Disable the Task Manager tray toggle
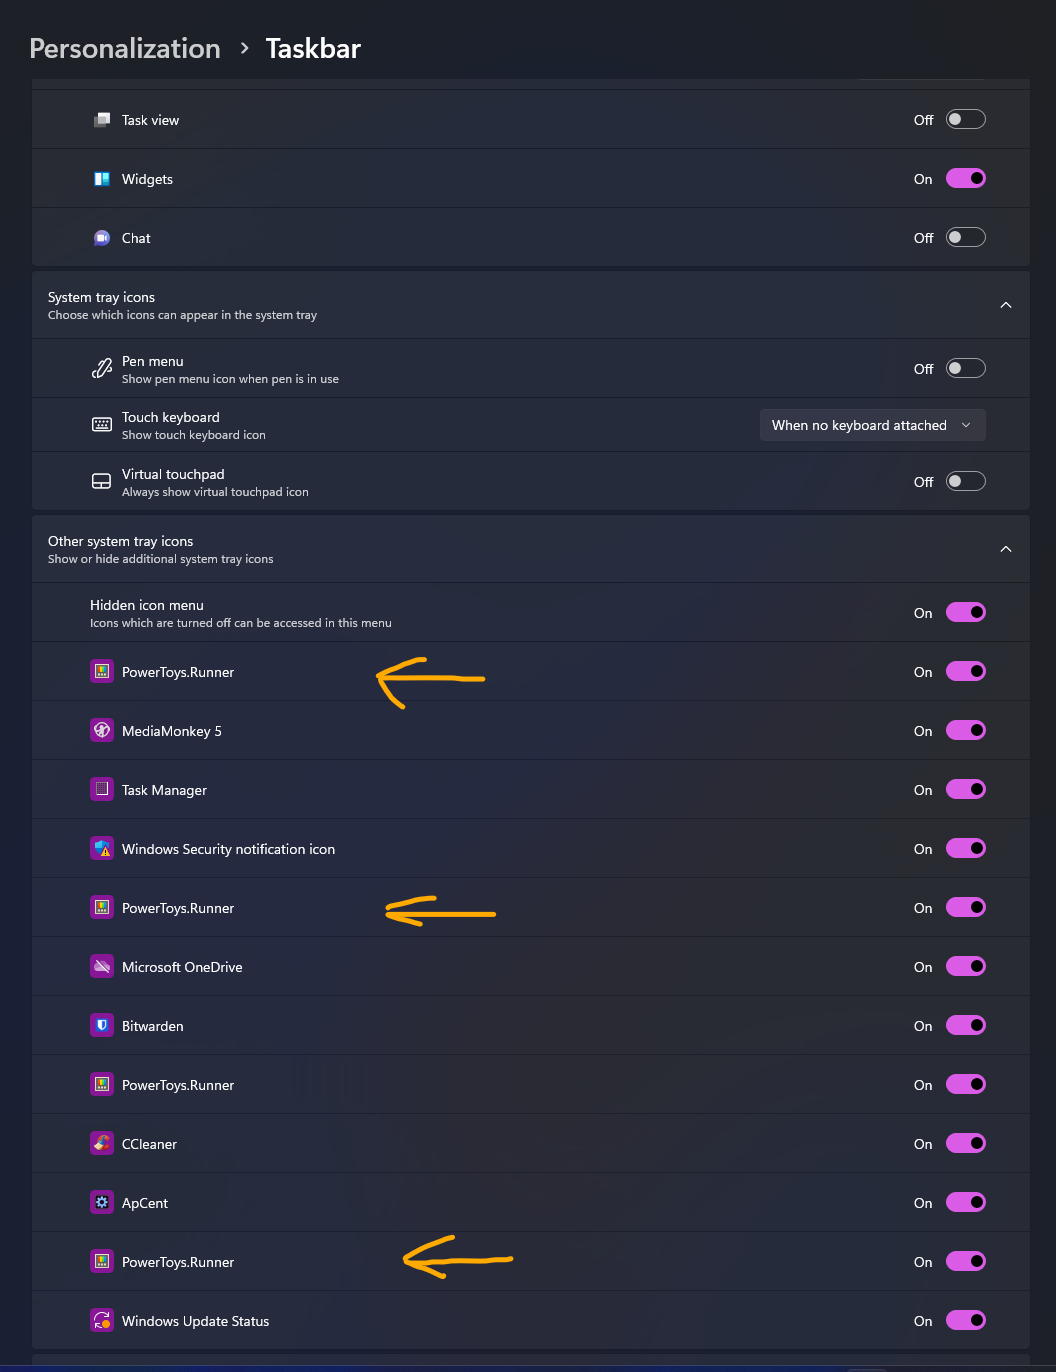Viewport: 1056px width, 1372px height. pos(965,789)
